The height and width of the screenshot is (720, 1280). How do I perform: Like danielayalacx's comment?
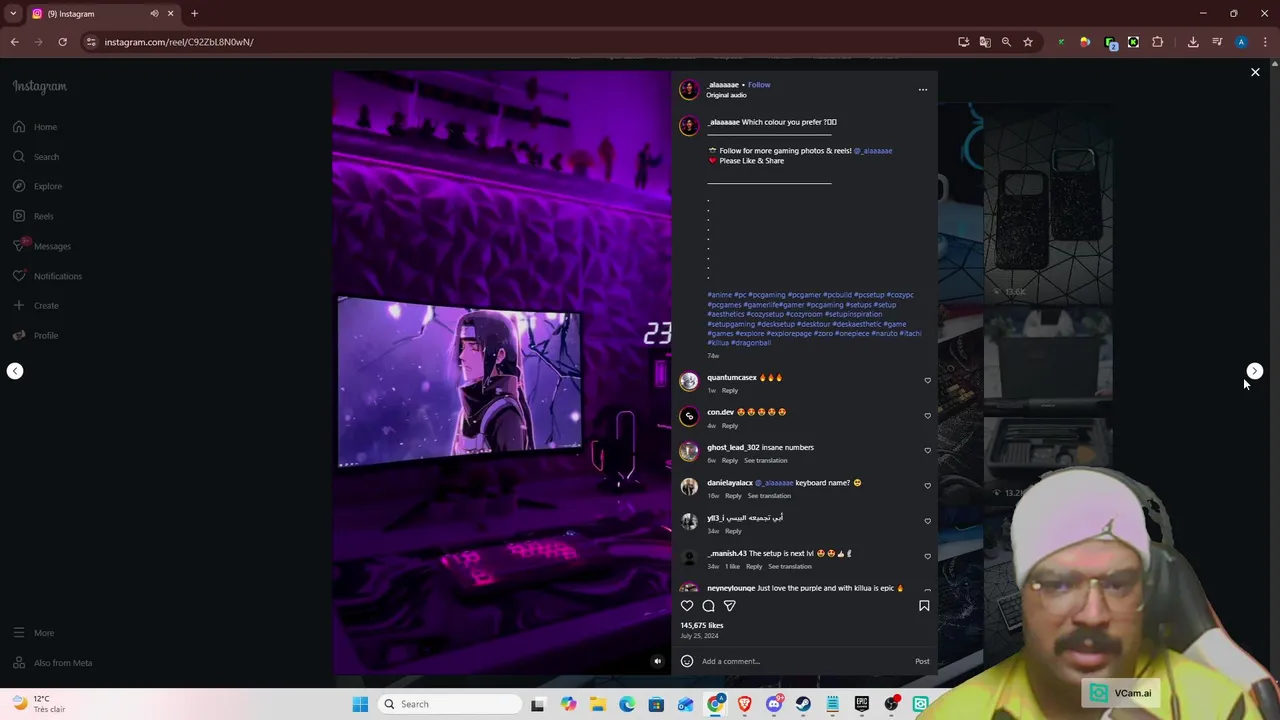click(x=927, y=486)
